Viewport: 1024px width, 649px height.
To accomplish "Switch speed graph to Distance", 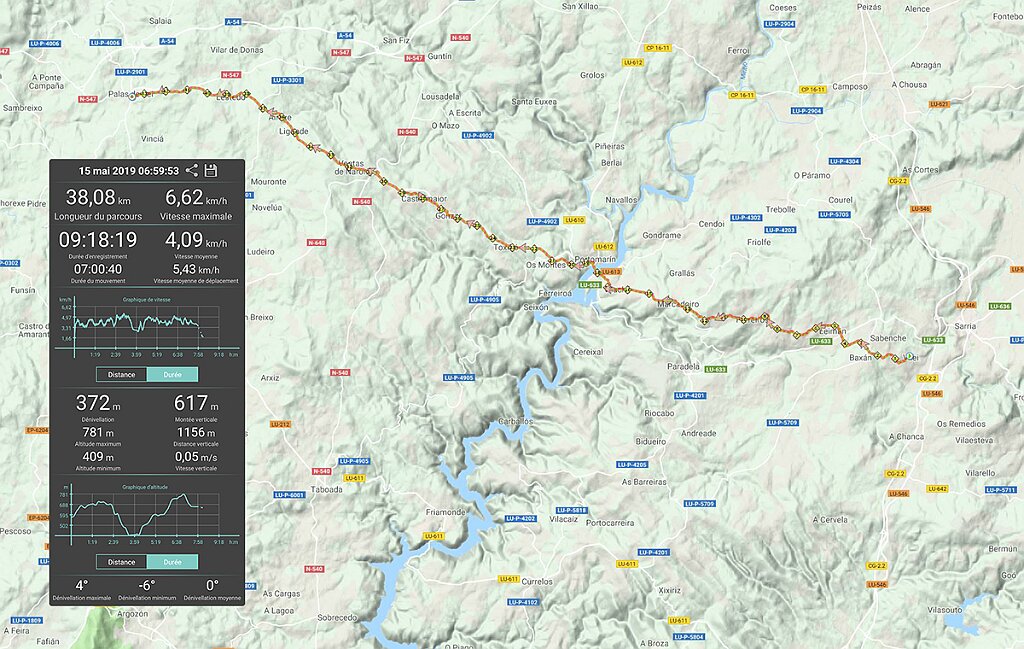I will pos(121,375).
